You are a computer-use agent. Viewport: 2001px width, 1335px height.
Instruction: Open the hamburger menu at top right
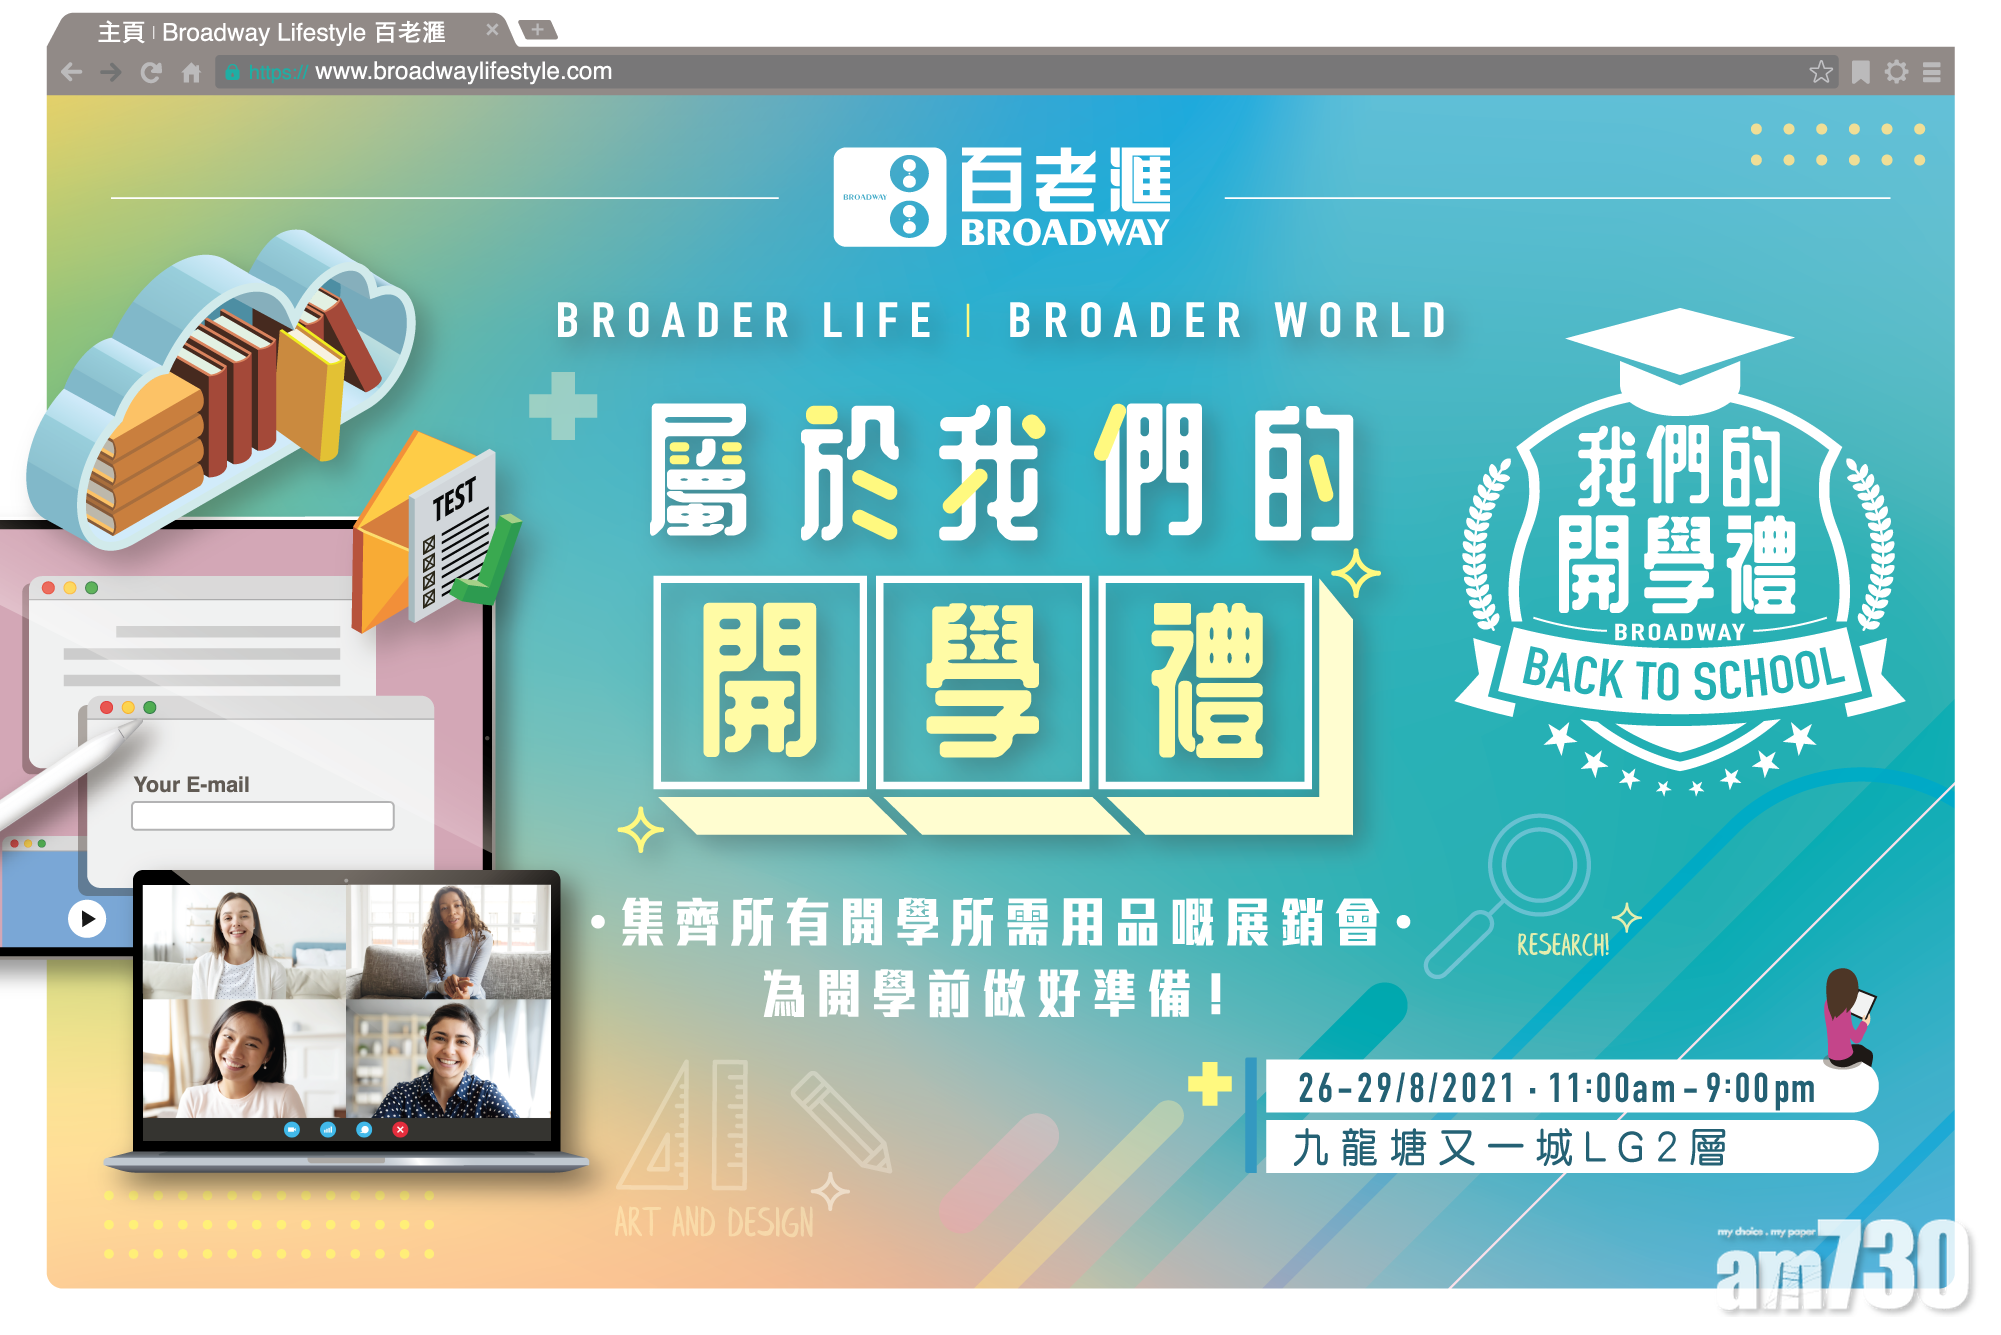tap(1931, 71)
